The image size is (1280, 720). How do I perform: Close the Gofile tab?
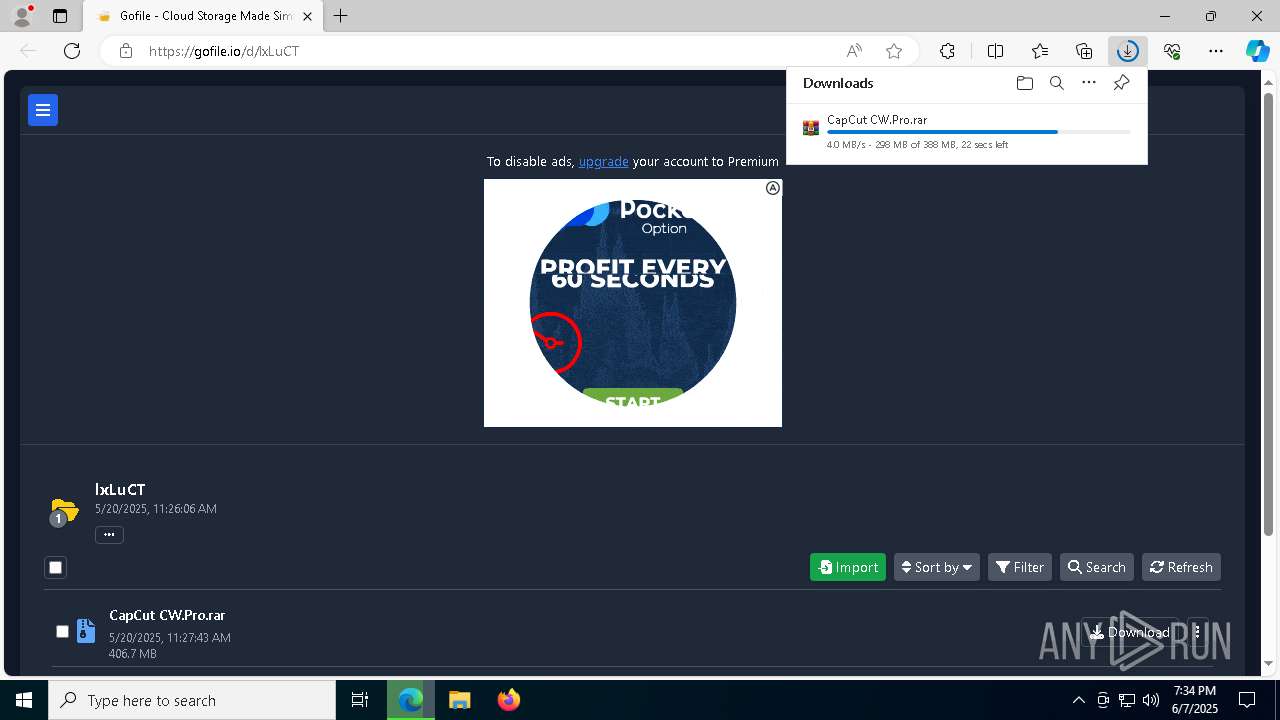(x=308, y=16)
